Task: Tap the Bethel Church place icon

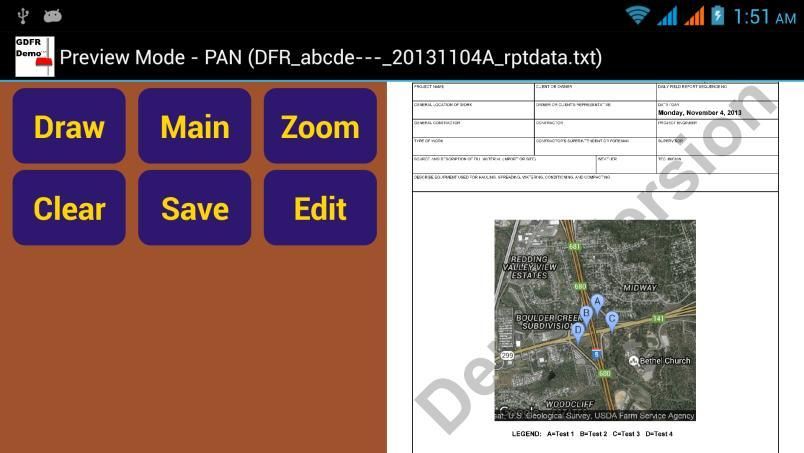Action: pyautogui.click(x=633, y=360)
